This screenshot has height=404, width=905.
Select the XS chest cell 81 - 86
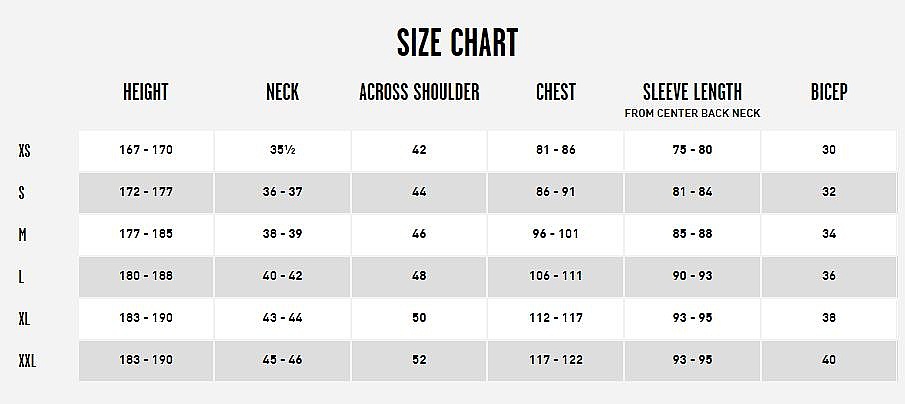pyautogui.click(x=556, y=150)
